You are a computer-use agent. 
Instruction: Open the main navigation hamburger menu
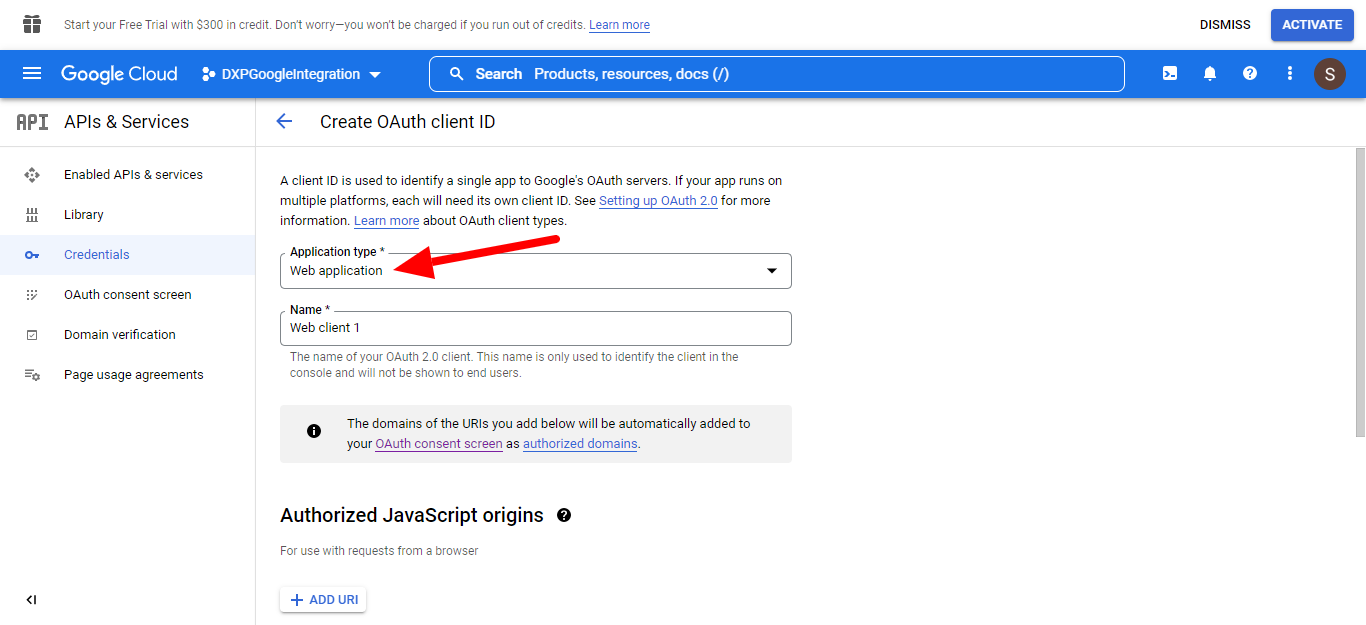pos(32,73)
